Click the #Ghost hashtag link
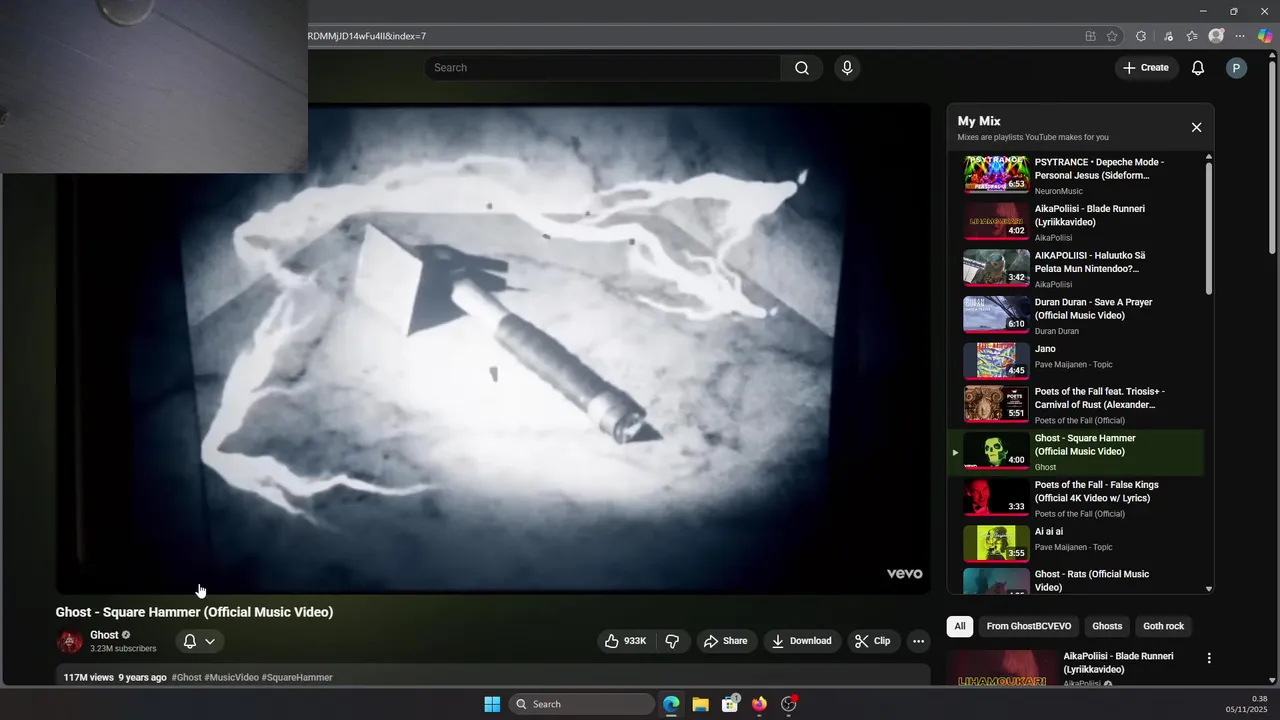The width and height of the screenshot is (1280, 720). point(186,677)
